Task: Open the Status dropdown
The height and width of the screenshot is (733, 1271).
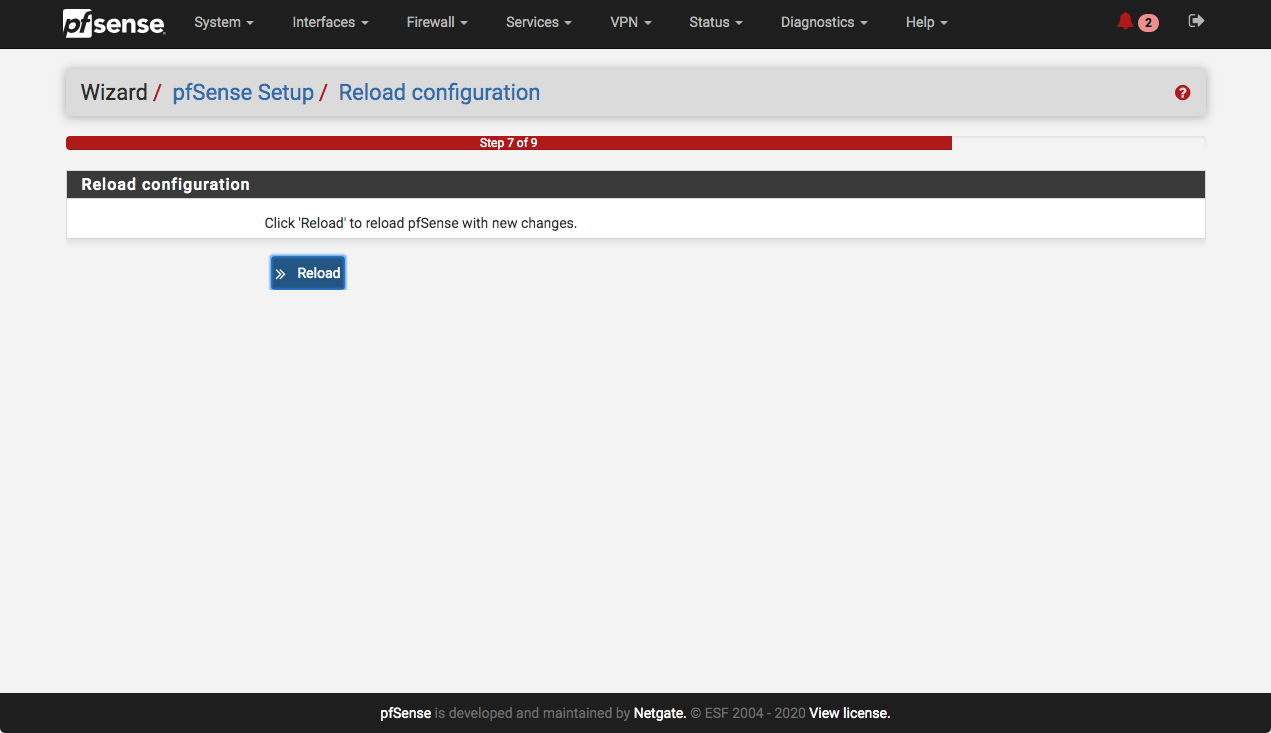Action: click(x=716, y=22)
